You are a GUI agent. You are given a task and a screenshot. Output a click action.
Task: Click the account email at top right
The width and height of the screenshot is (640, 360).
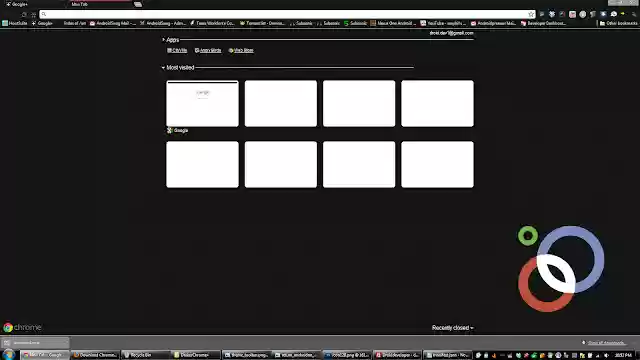pyautogui.click(x=451, y=33)
